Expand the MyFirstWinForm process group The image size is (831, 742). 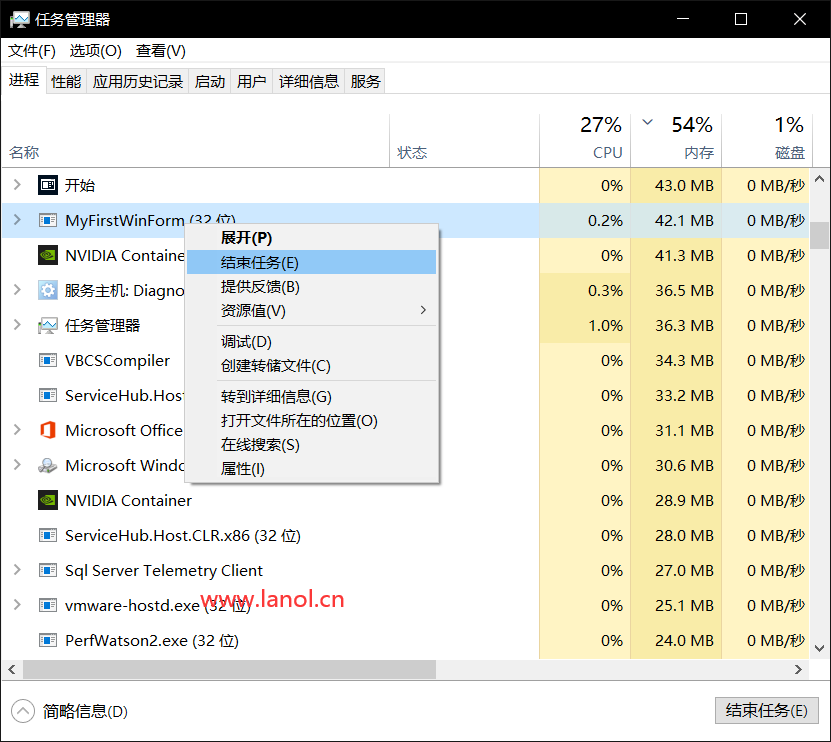[17, 219]
